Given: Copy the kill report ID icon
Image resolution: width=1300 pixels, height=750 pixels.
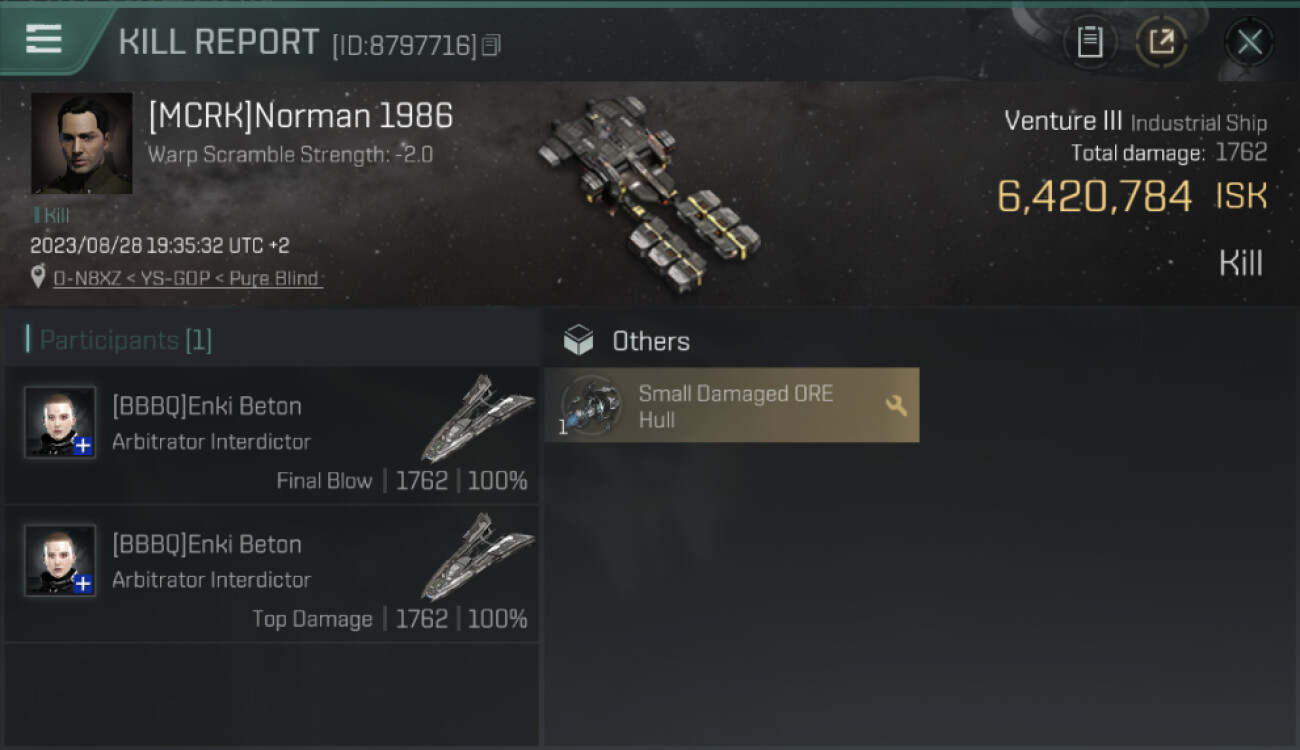Looking at the screenshot, I should [x=491, y=45].
